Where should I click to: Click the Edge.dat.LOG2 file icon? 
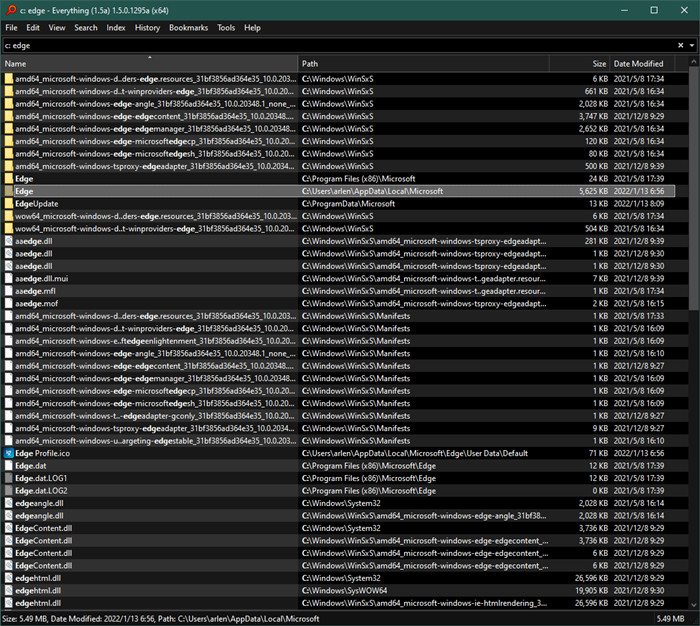click(x=9, y=491)
